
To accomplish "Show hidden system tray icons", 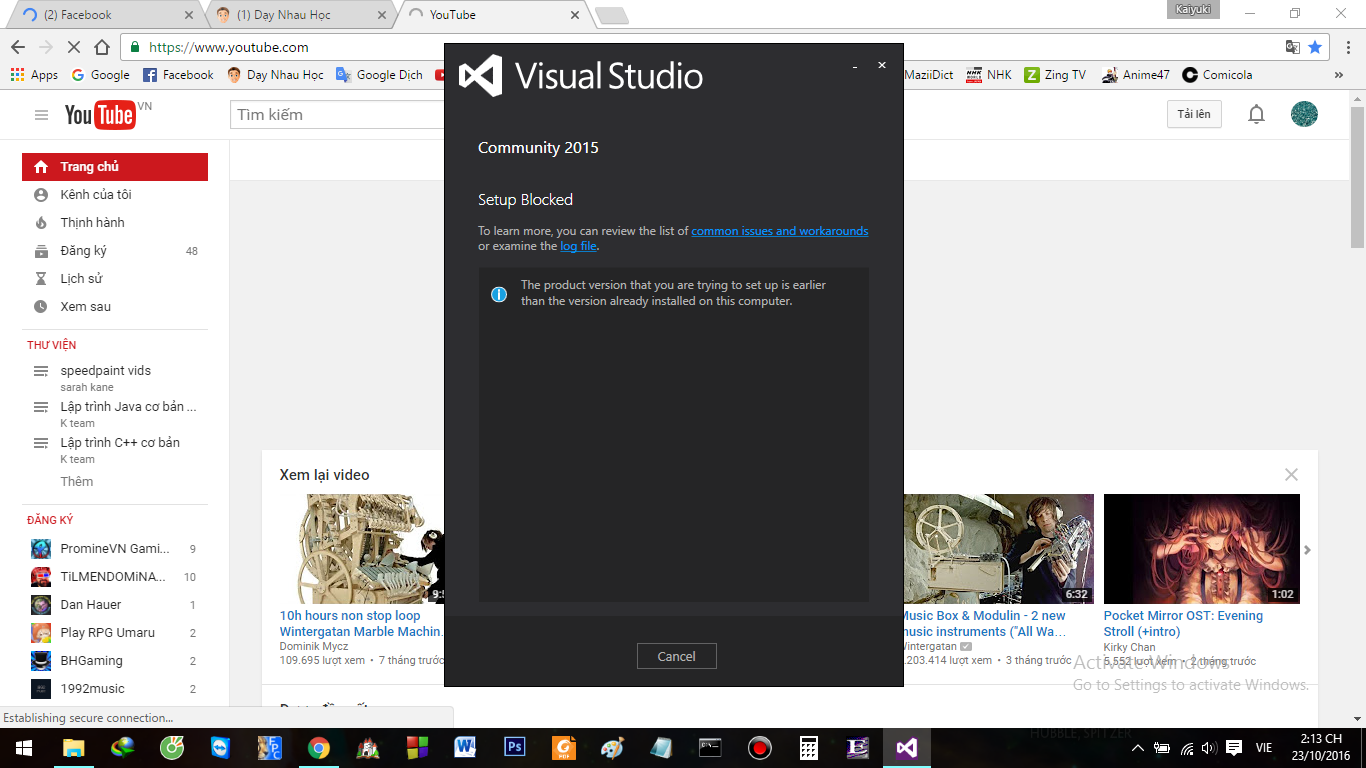I will click(x=1138, y=748).
